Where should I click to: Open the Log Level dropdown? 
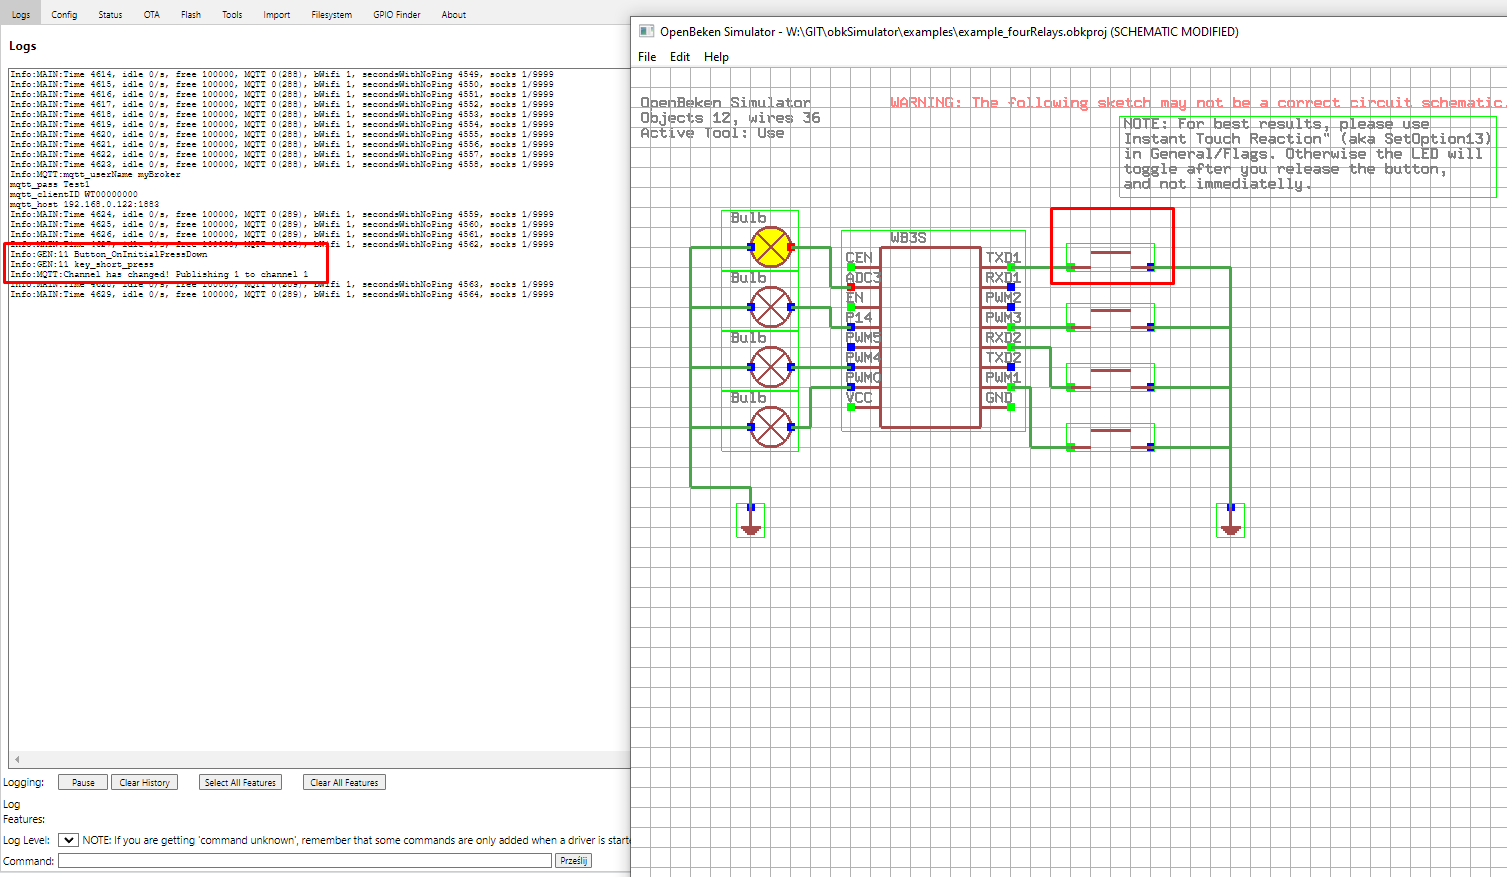(x=68, y=840)
